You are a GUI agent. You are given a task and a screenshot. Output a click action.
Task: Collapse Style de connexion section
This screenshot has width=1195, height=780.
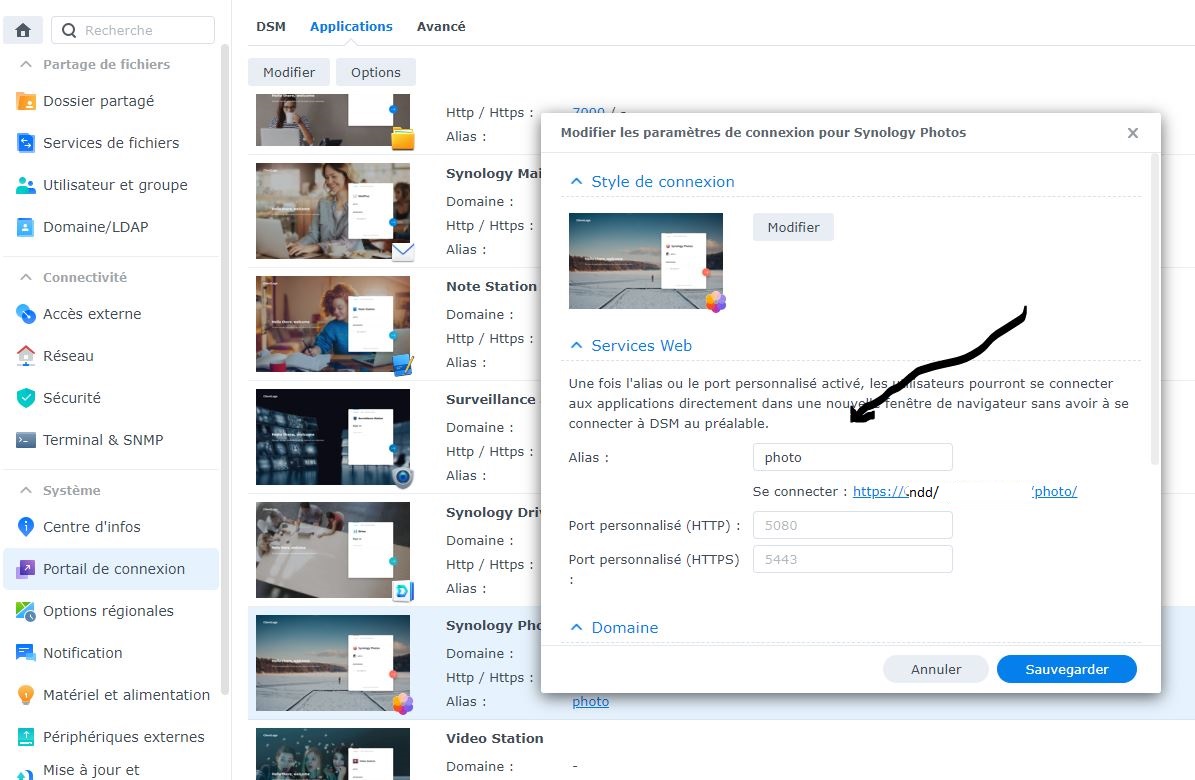576,181
